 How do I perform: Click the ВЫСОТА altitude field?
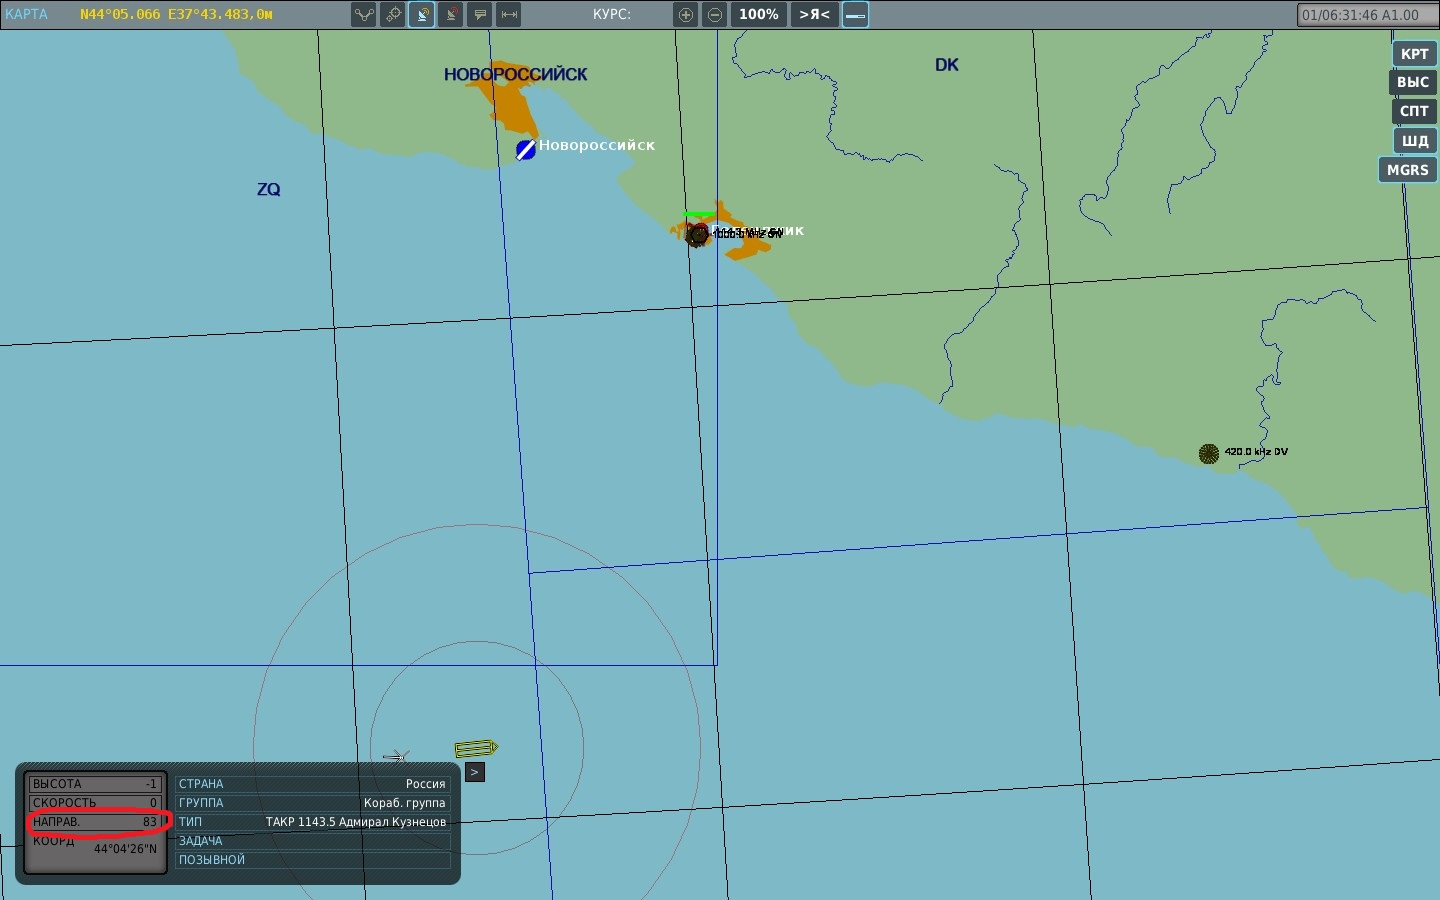tap(95, 784)
